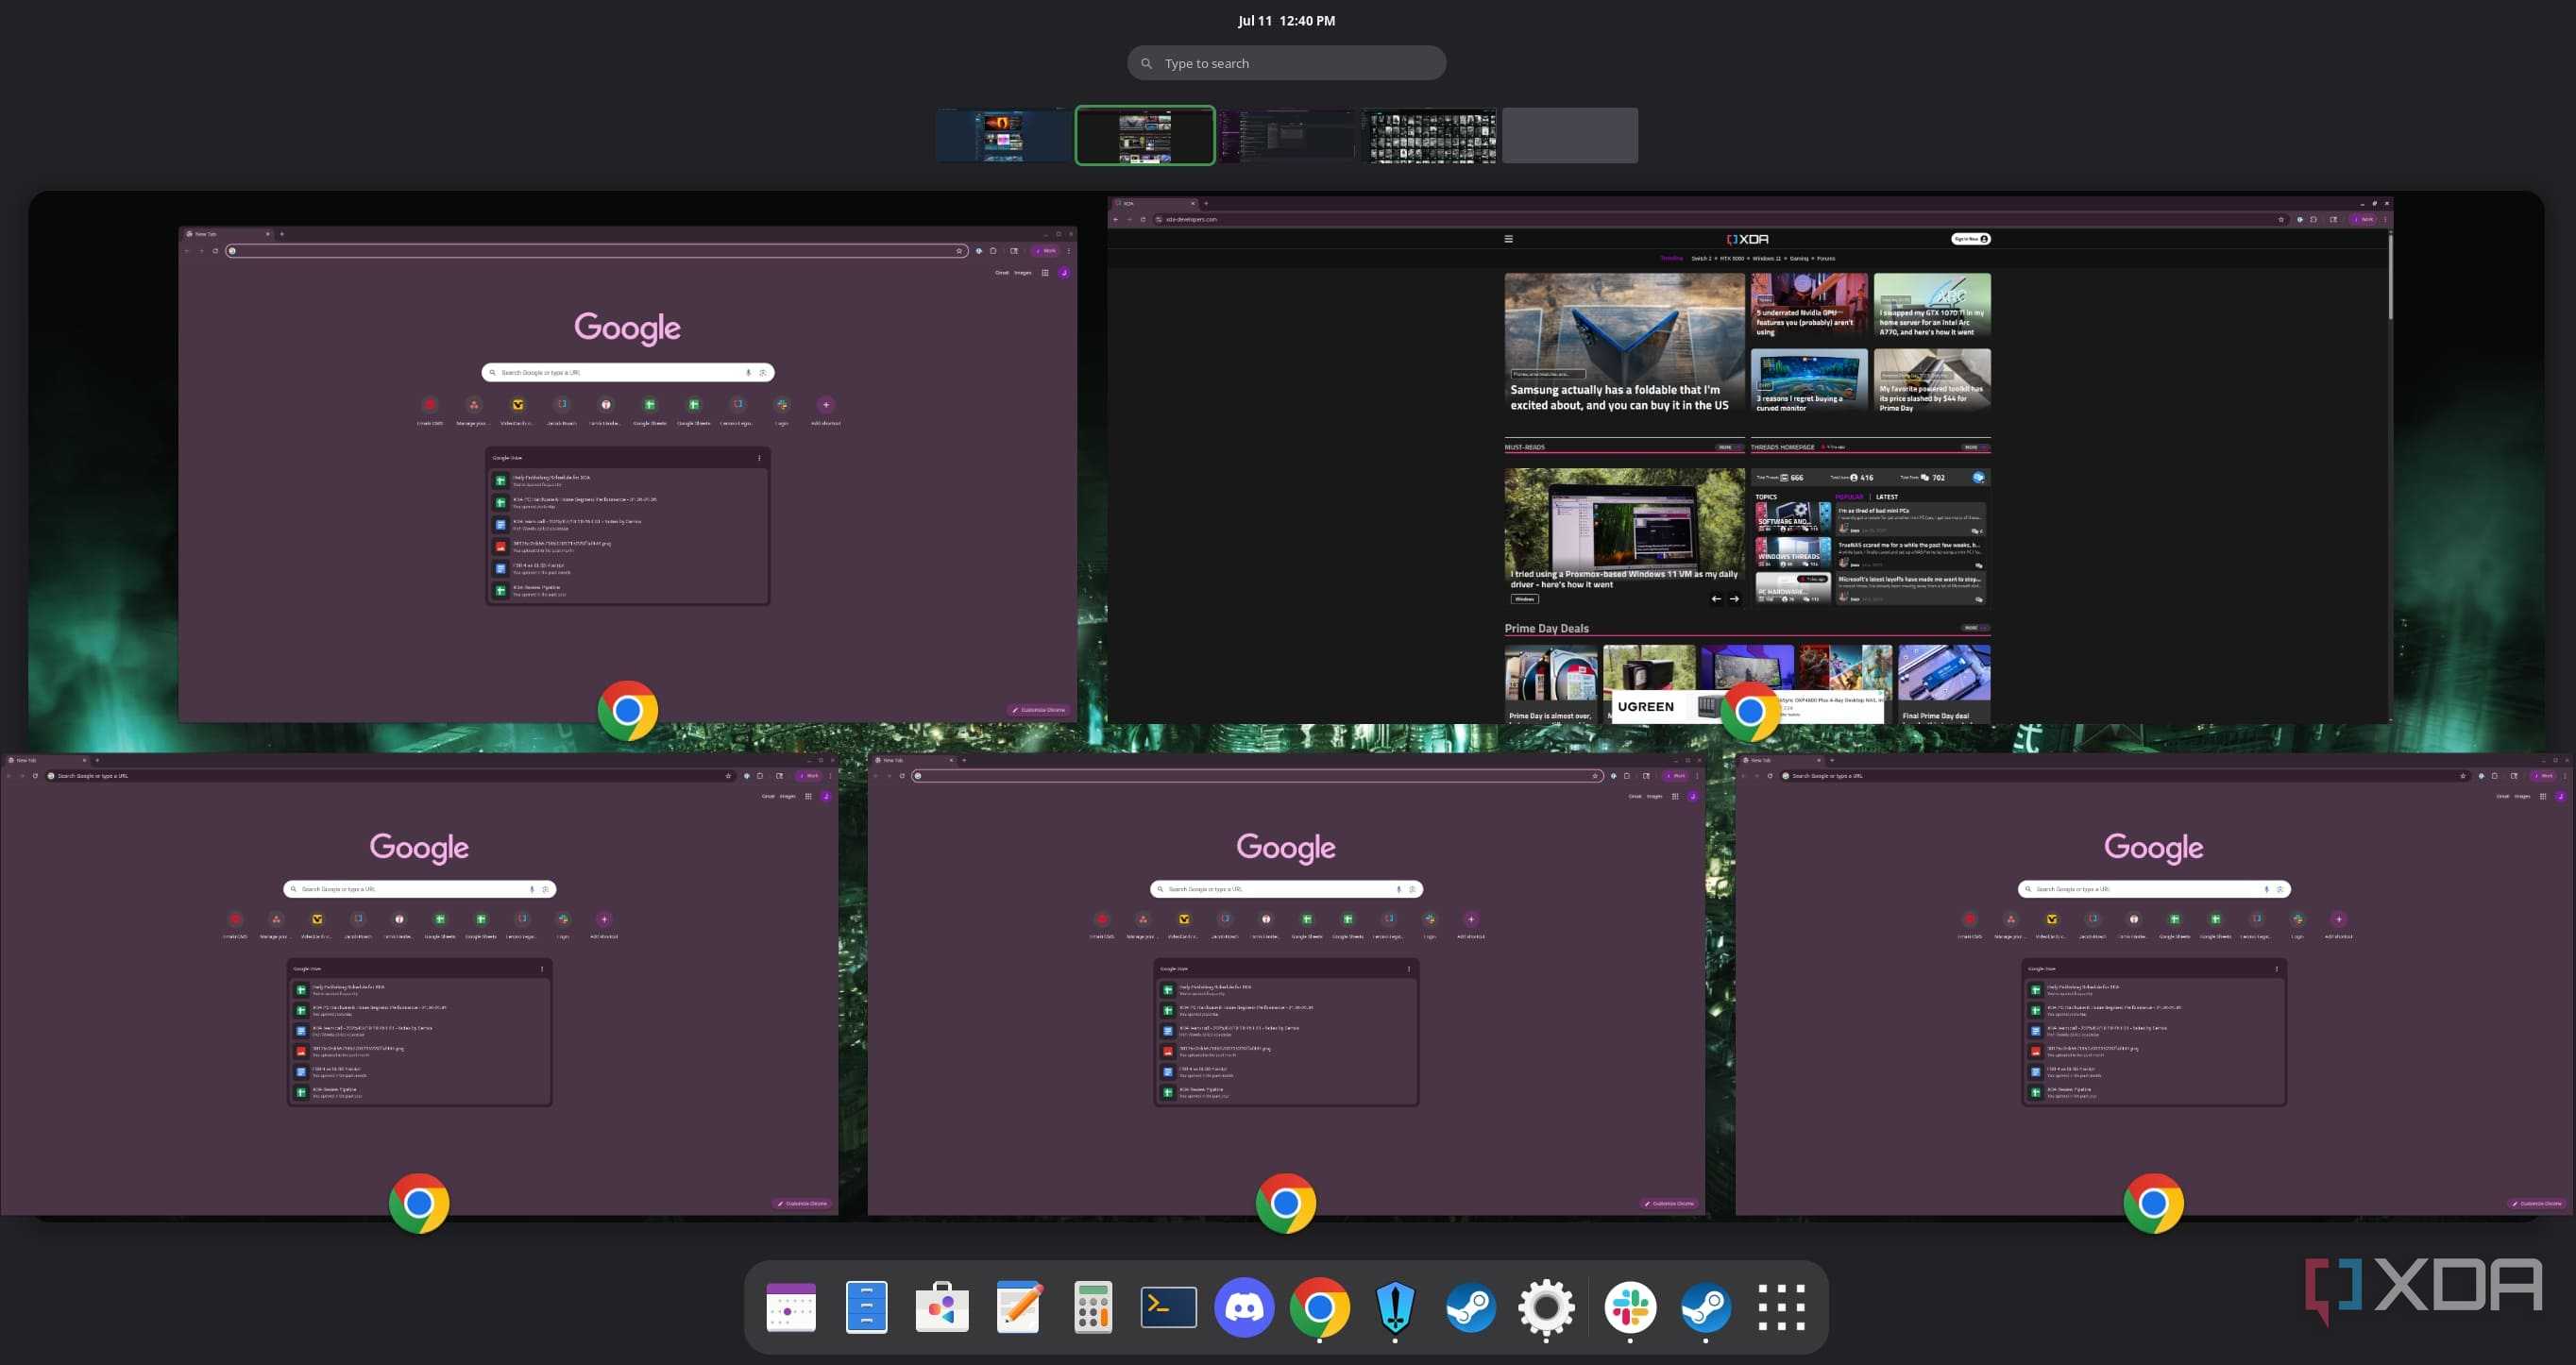Open the Calendar app from the dock

pyautogui.click(x=790, y=1307)
